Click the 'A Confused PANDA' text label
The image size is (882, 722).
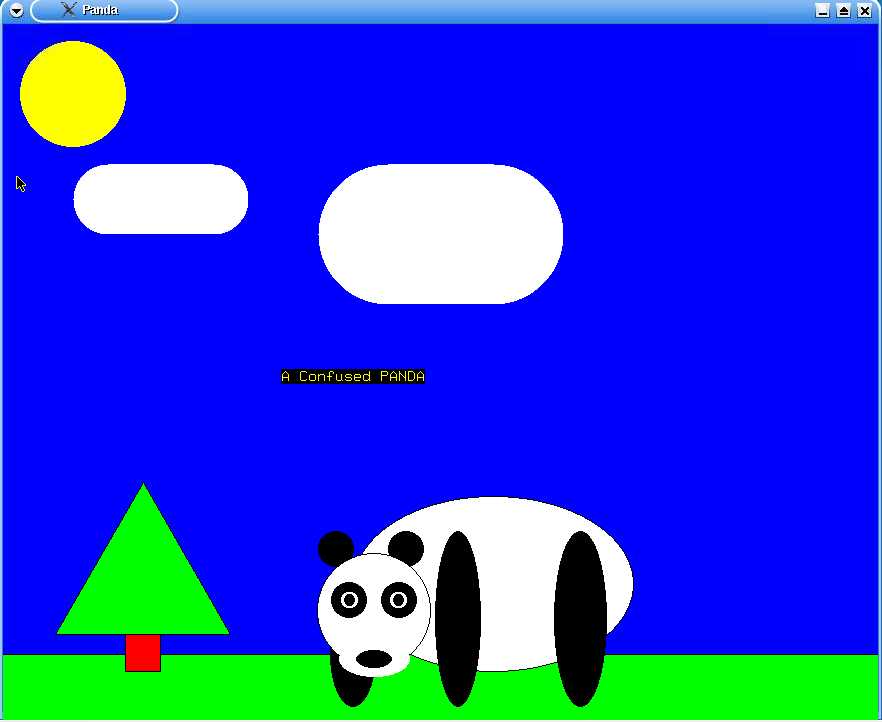(x=353, y=376)
